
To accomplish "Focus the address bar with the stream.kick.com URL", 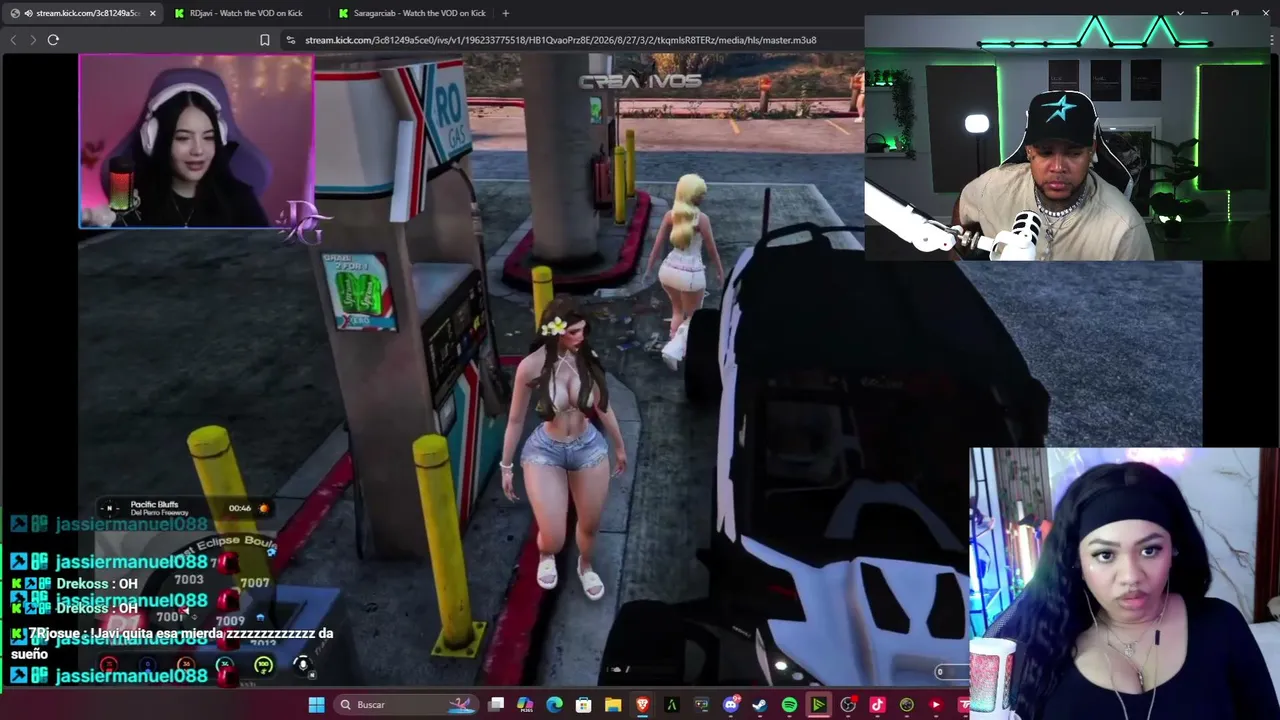I will click(560, 40).
